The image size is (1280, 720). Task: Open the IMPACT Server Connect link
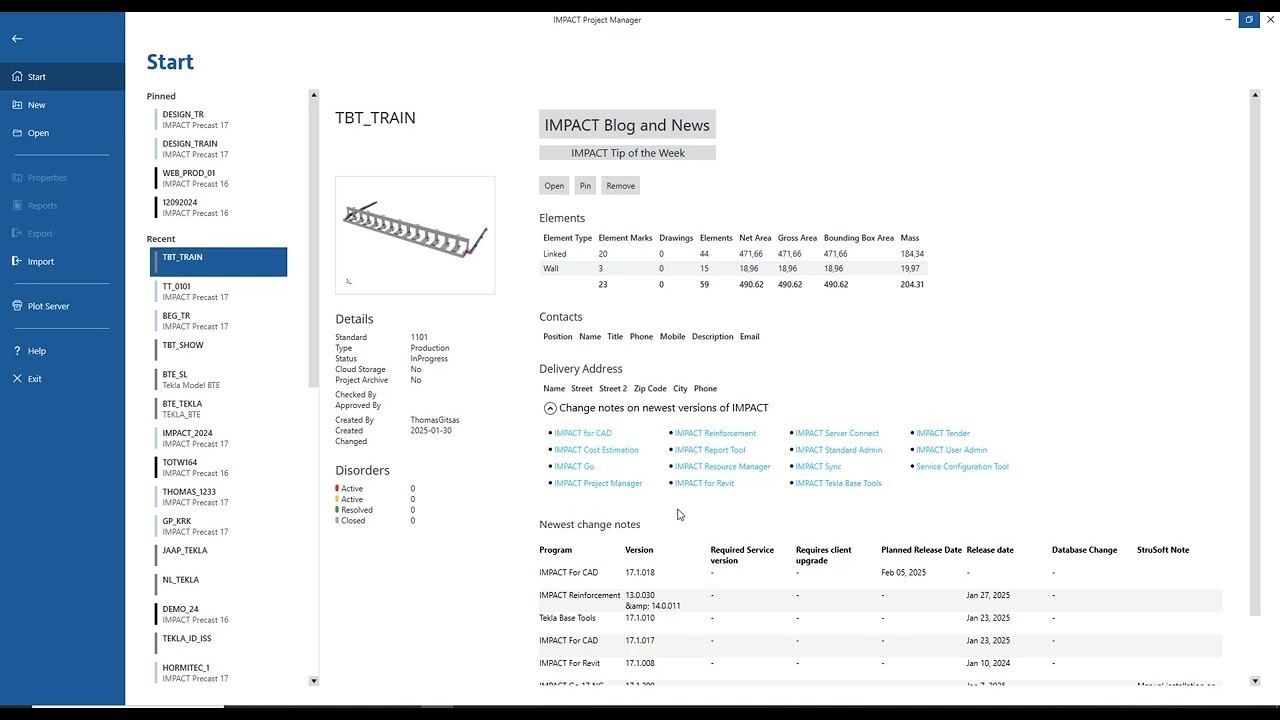click(837, 433)
